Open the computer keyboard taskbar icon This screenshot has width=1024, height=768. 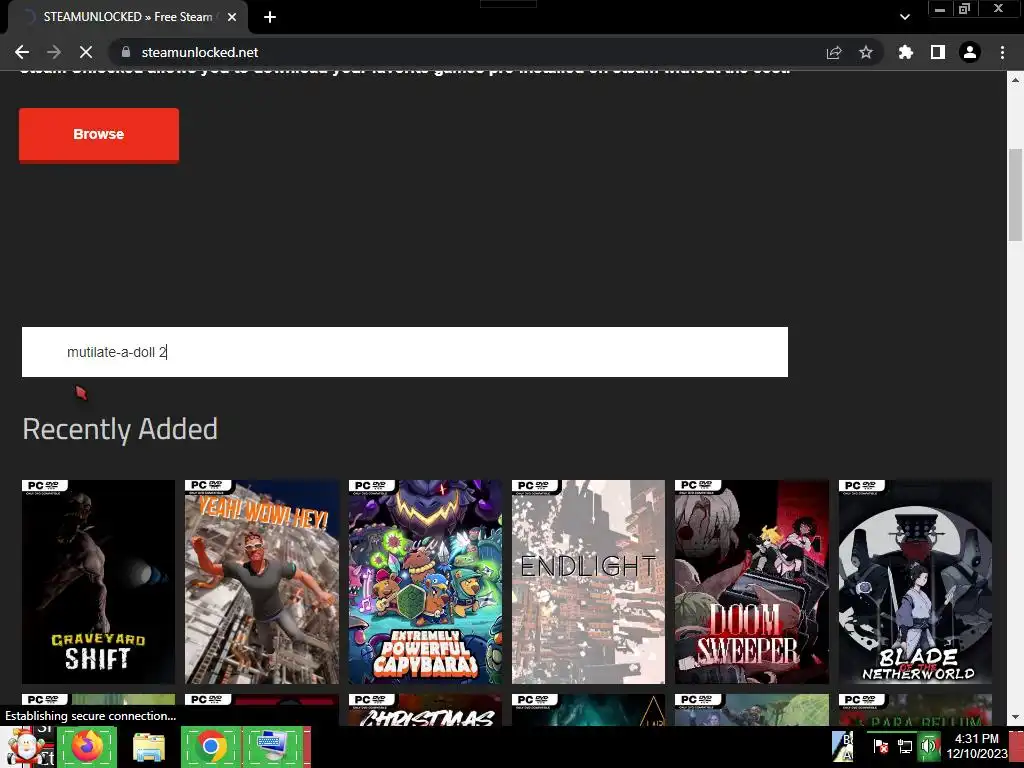point(274,746)
